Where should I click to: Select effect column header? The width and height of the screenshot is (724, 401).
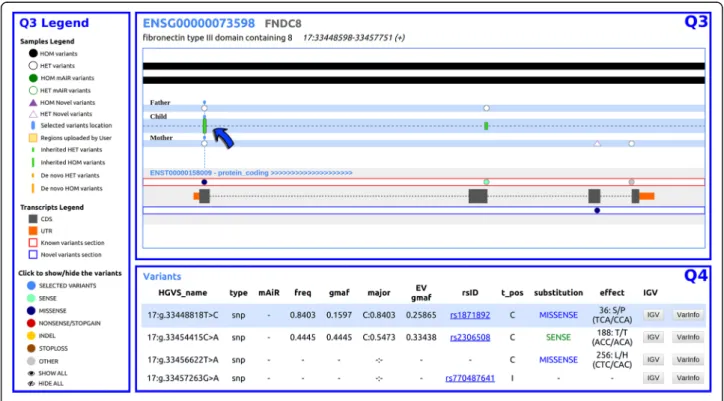612,293
